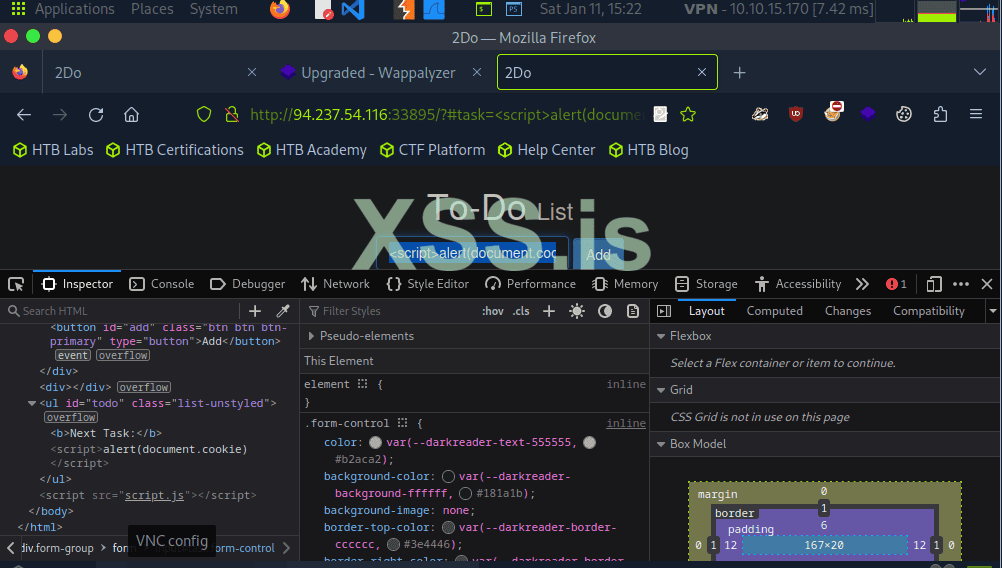Open tracking protection shield info
The width and height of the screenshot is (1002, 568).
coord(204,114)
